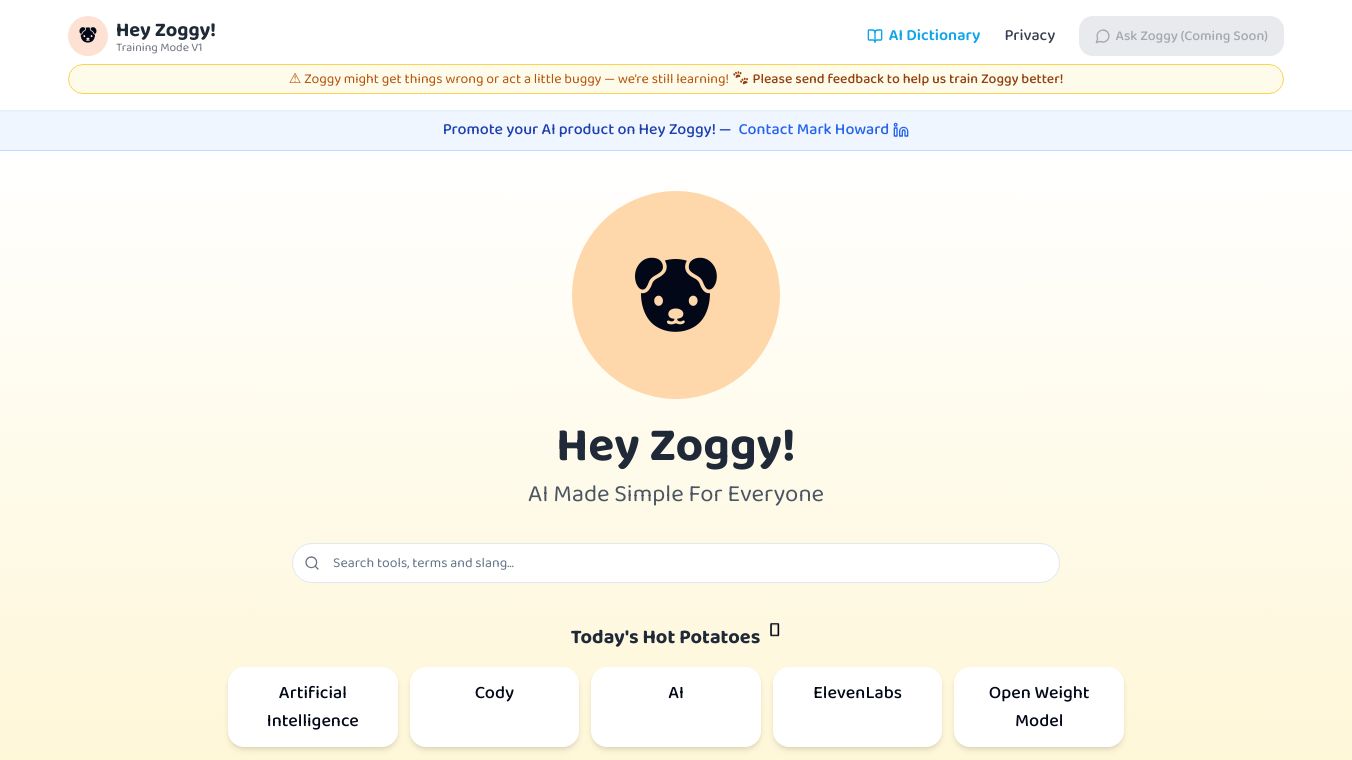Screen dimensions: 1352x760
Task: Click the book icon beside AI Dictionary
Action: 875,36
